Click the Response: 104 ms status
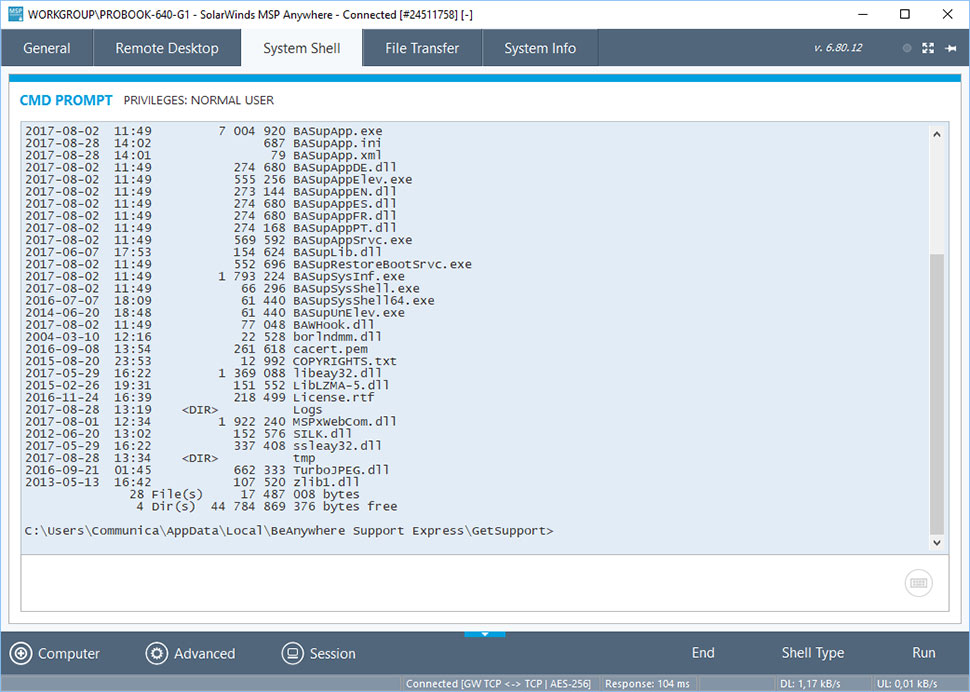970x692 pixels. coord(647,683)
